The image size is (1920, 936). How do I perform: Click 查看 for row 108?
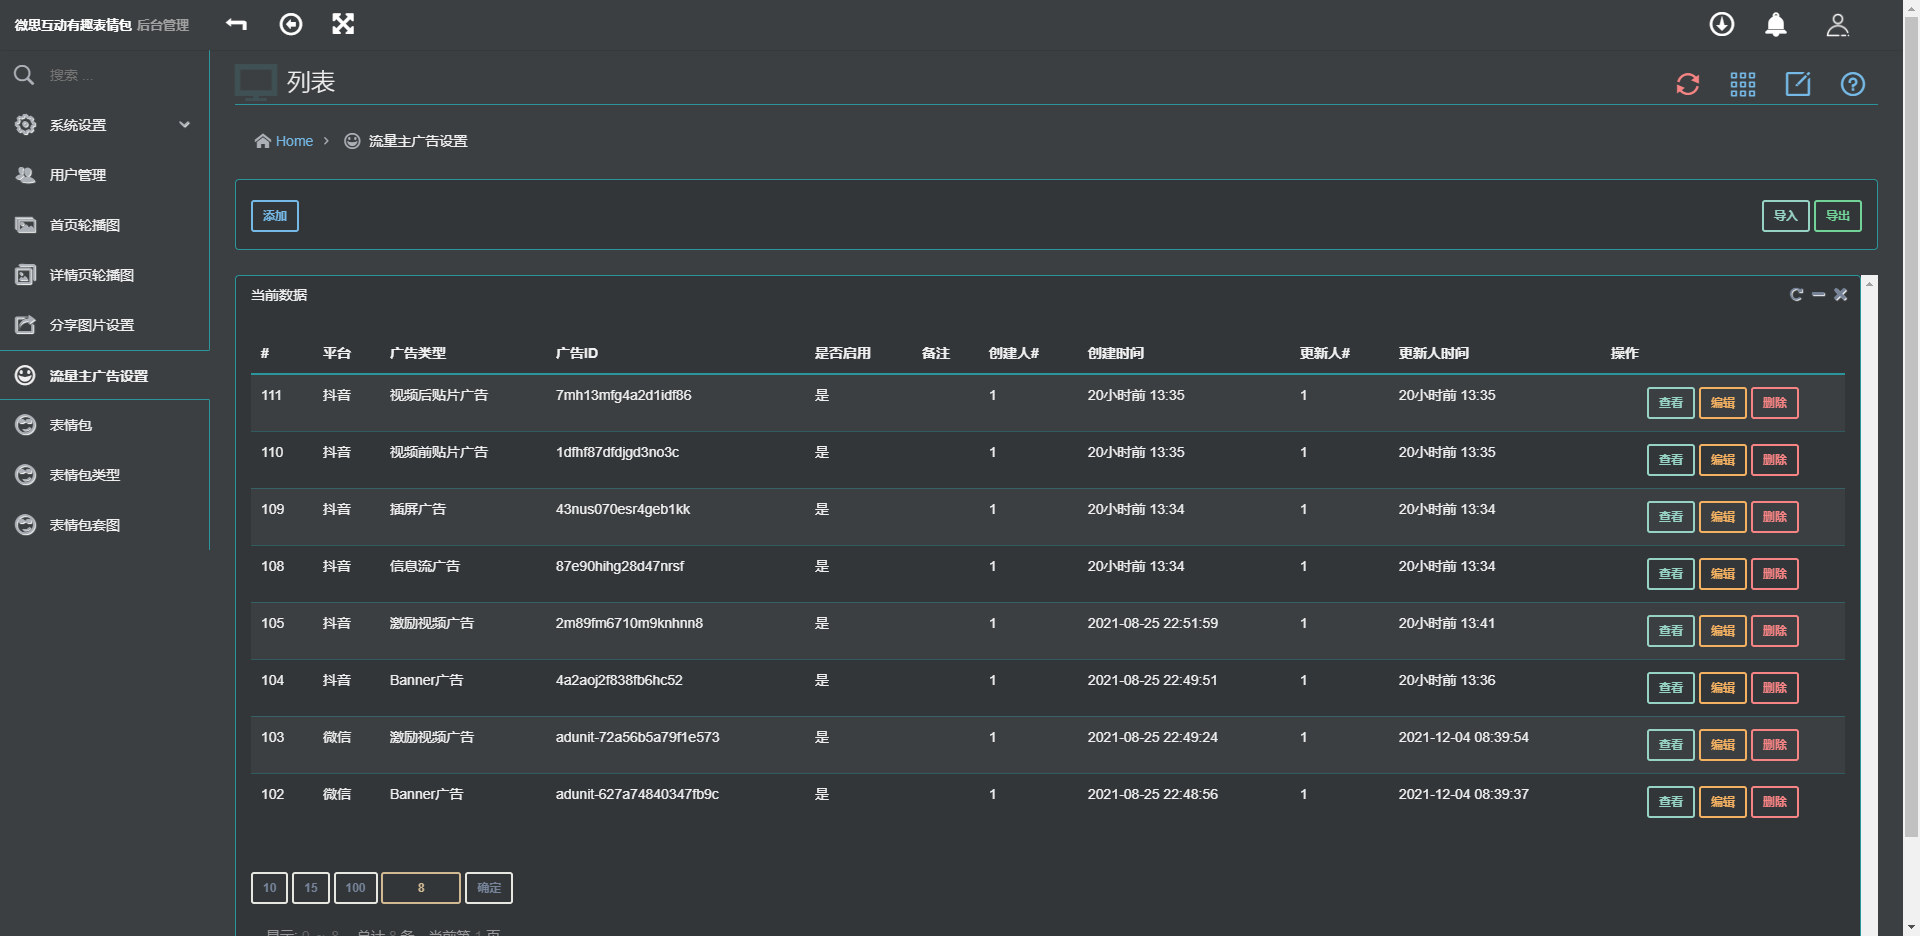[1671, 574]
